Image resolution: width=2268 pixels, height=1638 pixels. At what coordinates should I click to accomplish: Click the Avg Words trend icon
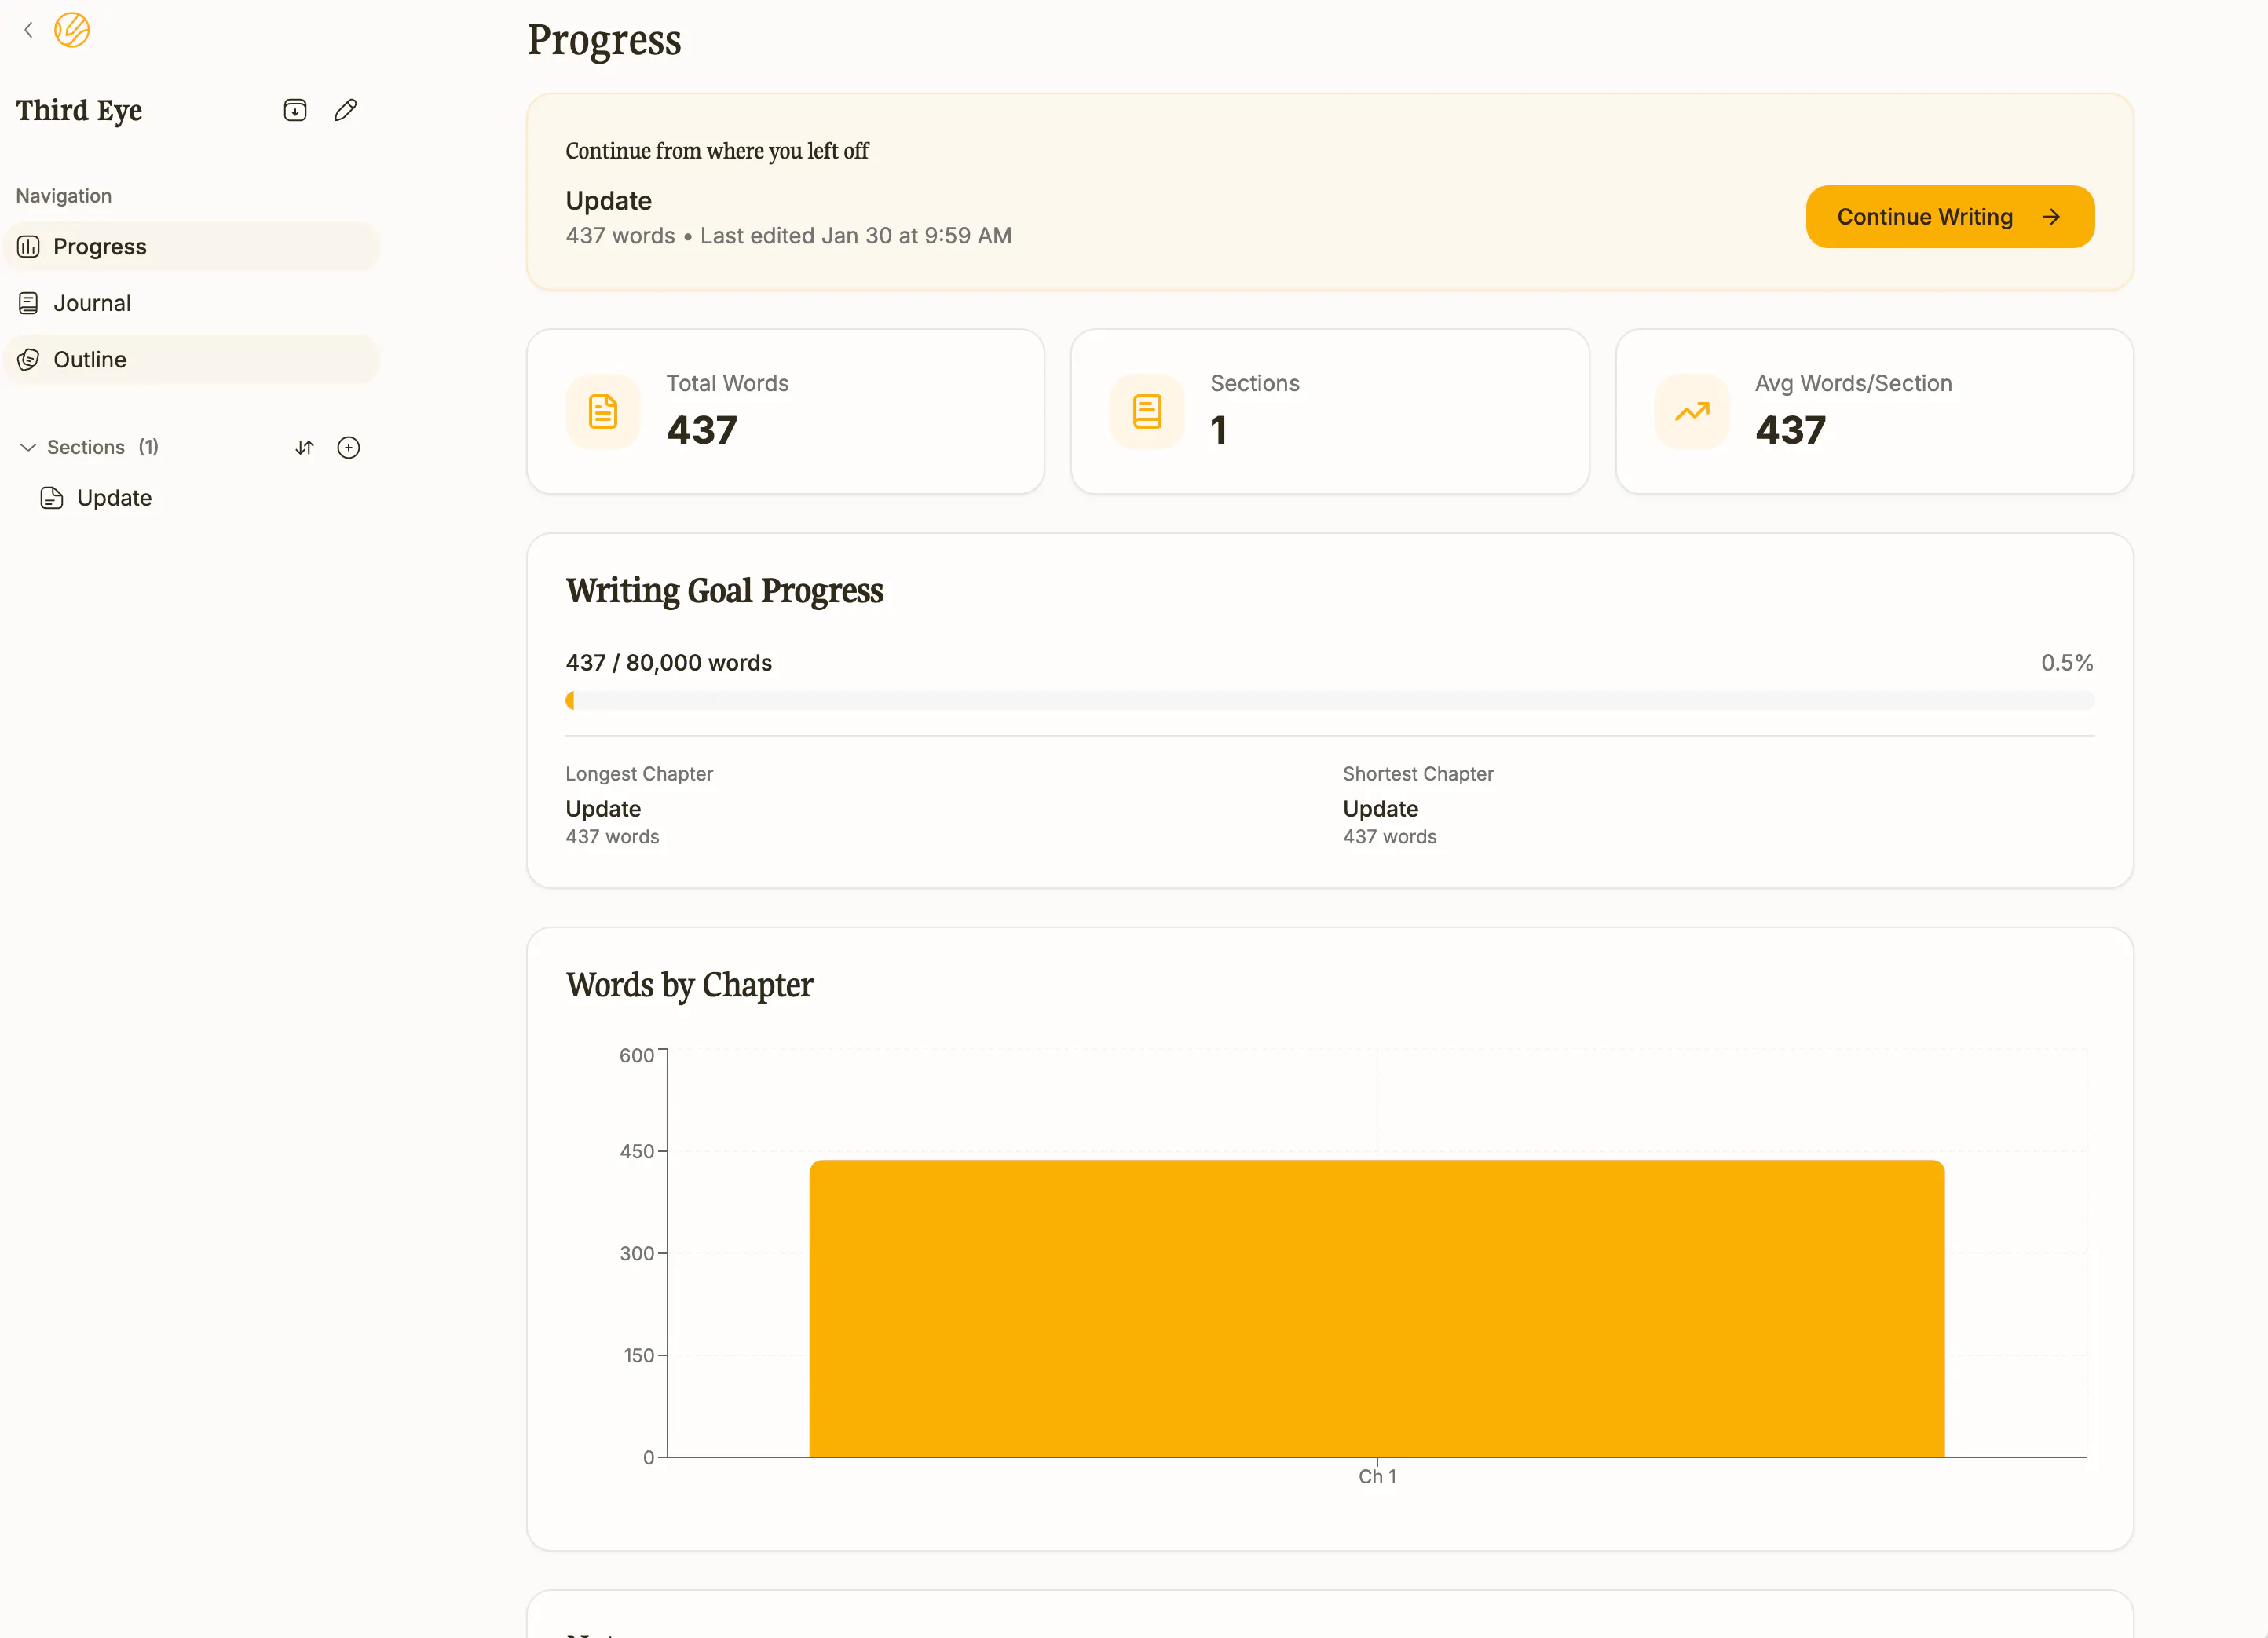(1692, 411)
